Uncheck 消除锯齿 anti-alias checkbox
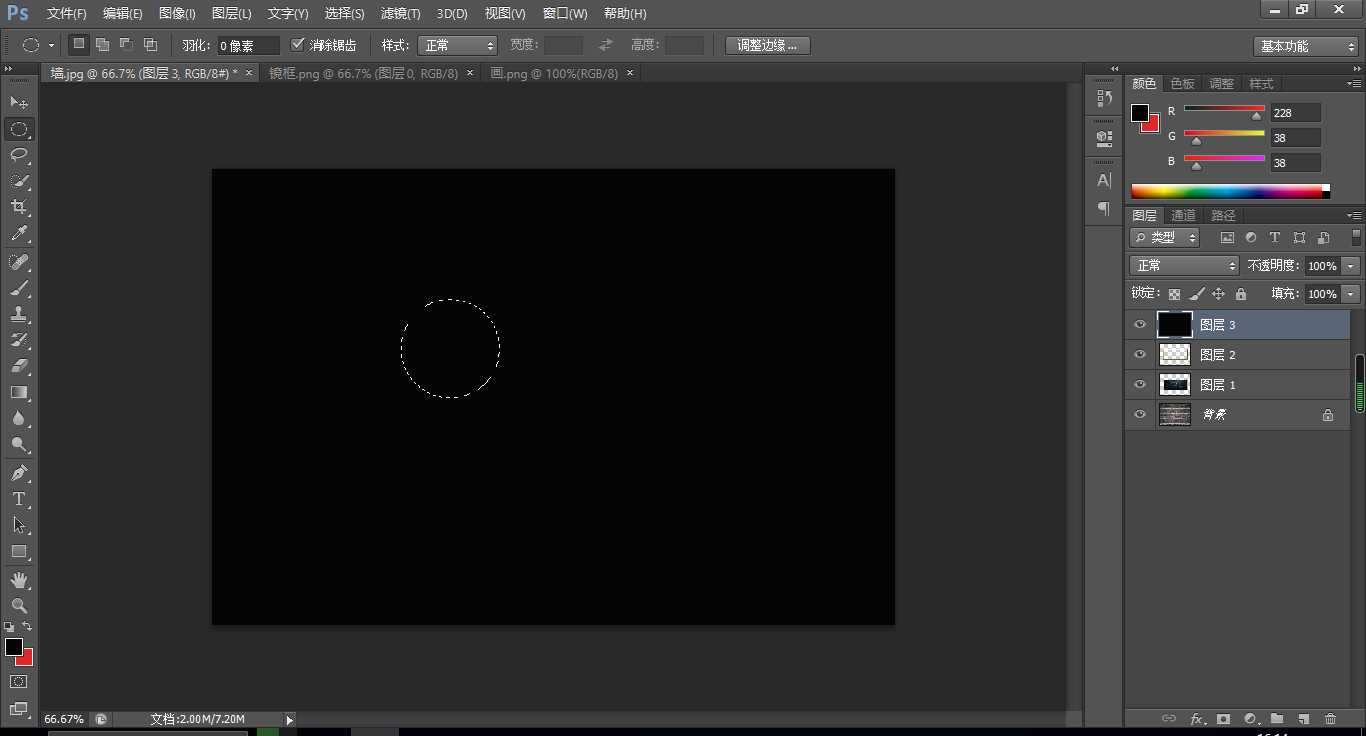The image size is (1366, 736). pyautogui.click(x=297, y=45)
